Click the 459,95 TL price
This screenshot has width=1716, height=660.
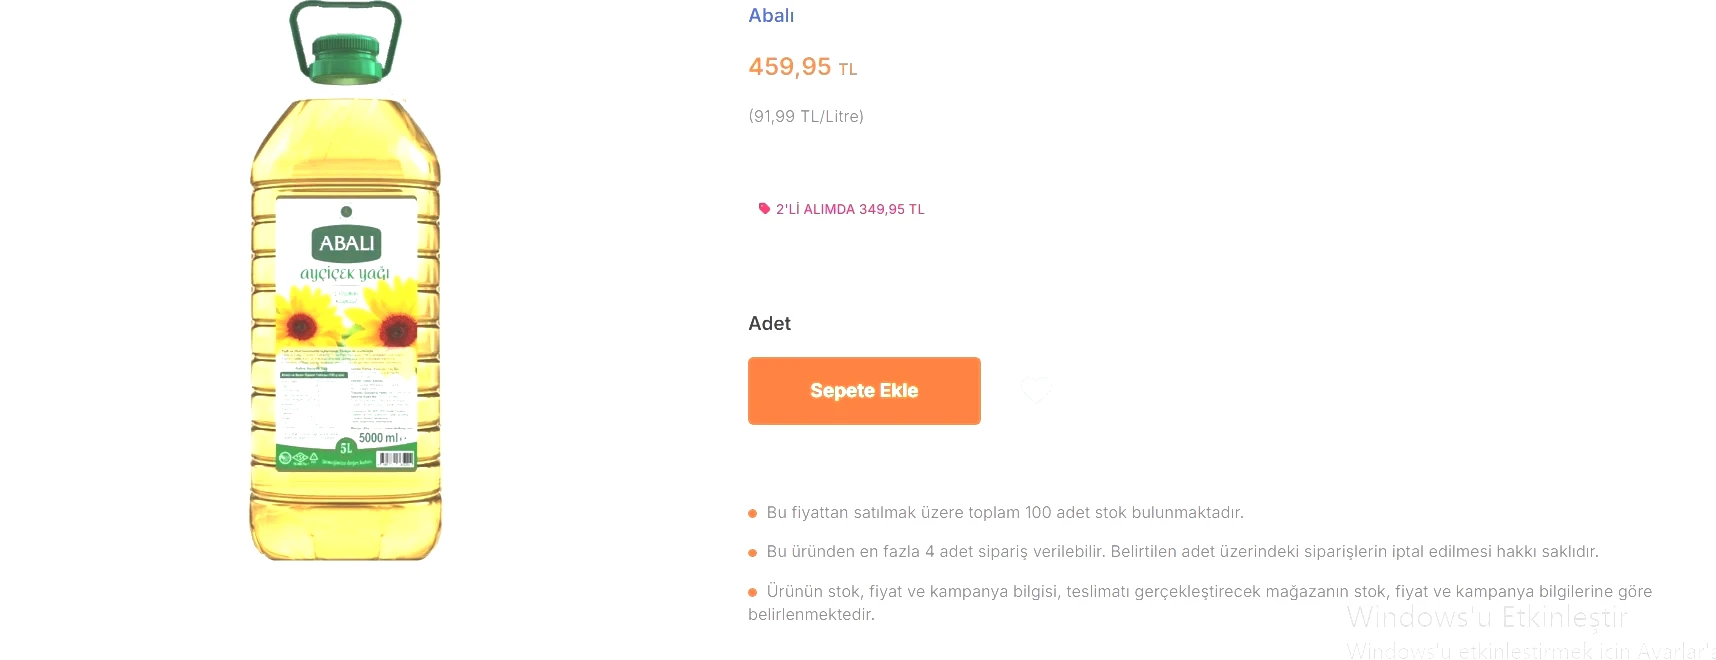coord(802,67)
